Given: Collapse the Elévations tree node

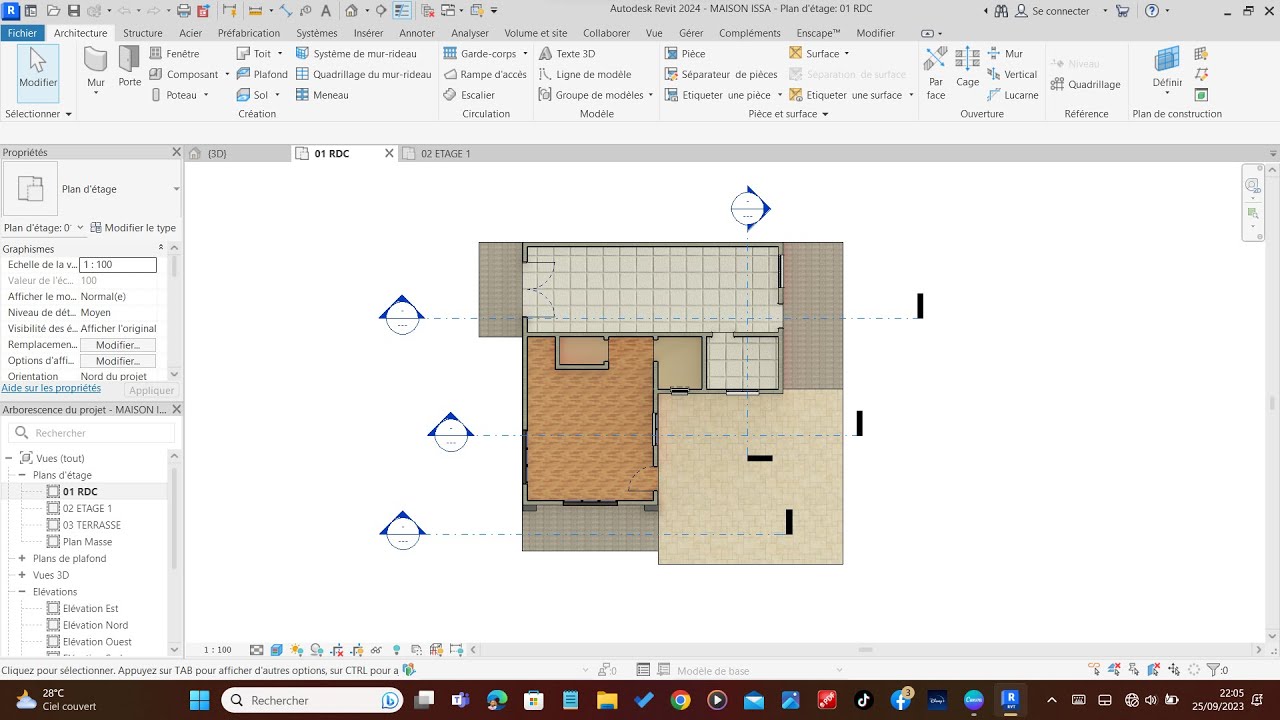Looking at the screenshot, I should 22,592.
